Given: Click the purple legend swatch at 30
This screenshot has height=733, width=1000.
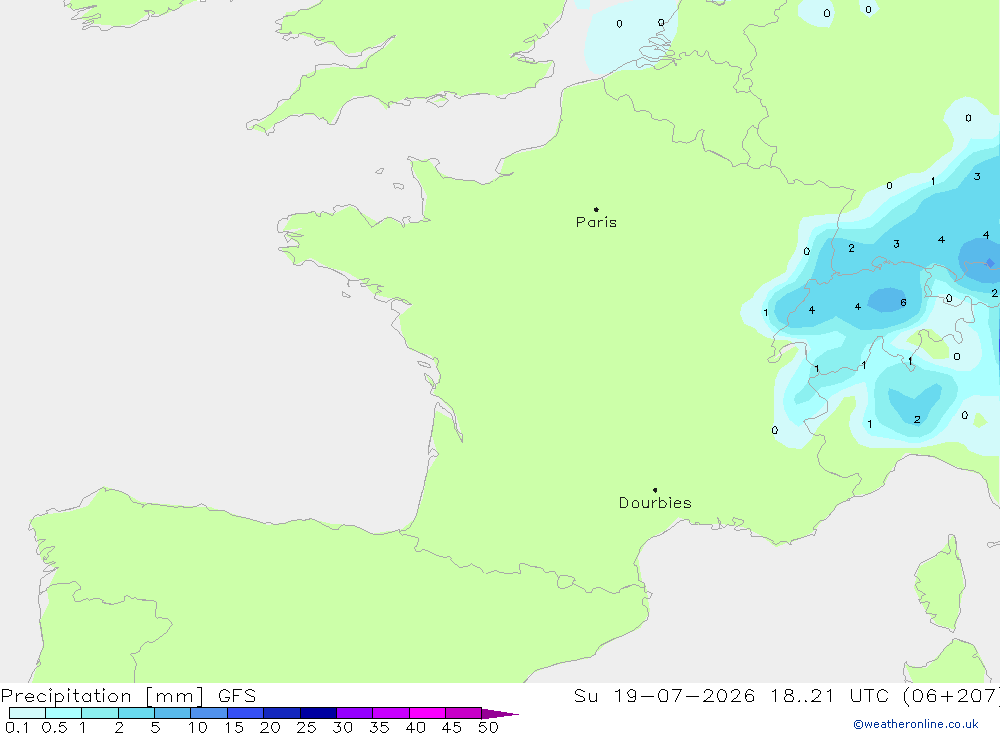Looking at the screenshot, I should coord(354,713).
